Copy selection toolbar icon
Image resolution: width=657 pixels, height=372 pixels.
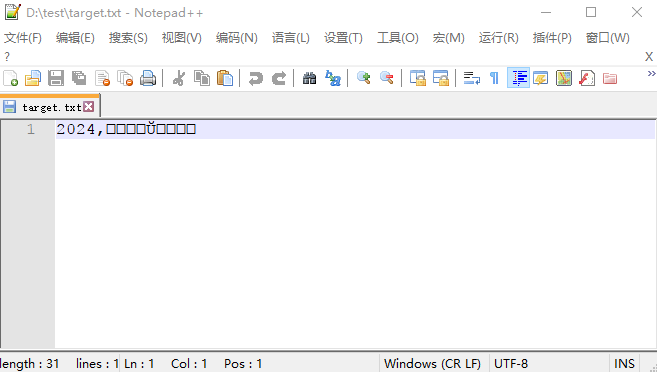click(x=202, y=78)
